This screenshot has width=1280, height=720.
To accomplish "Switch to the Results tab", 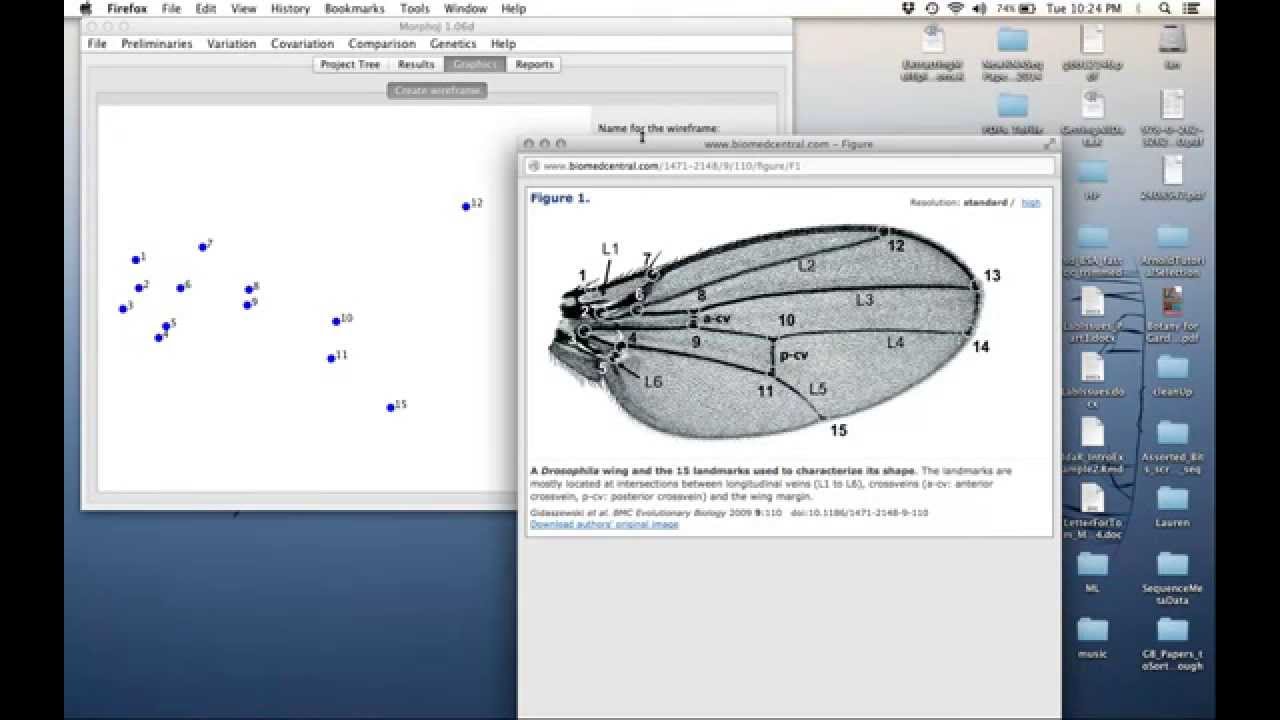I will [416, 64].
